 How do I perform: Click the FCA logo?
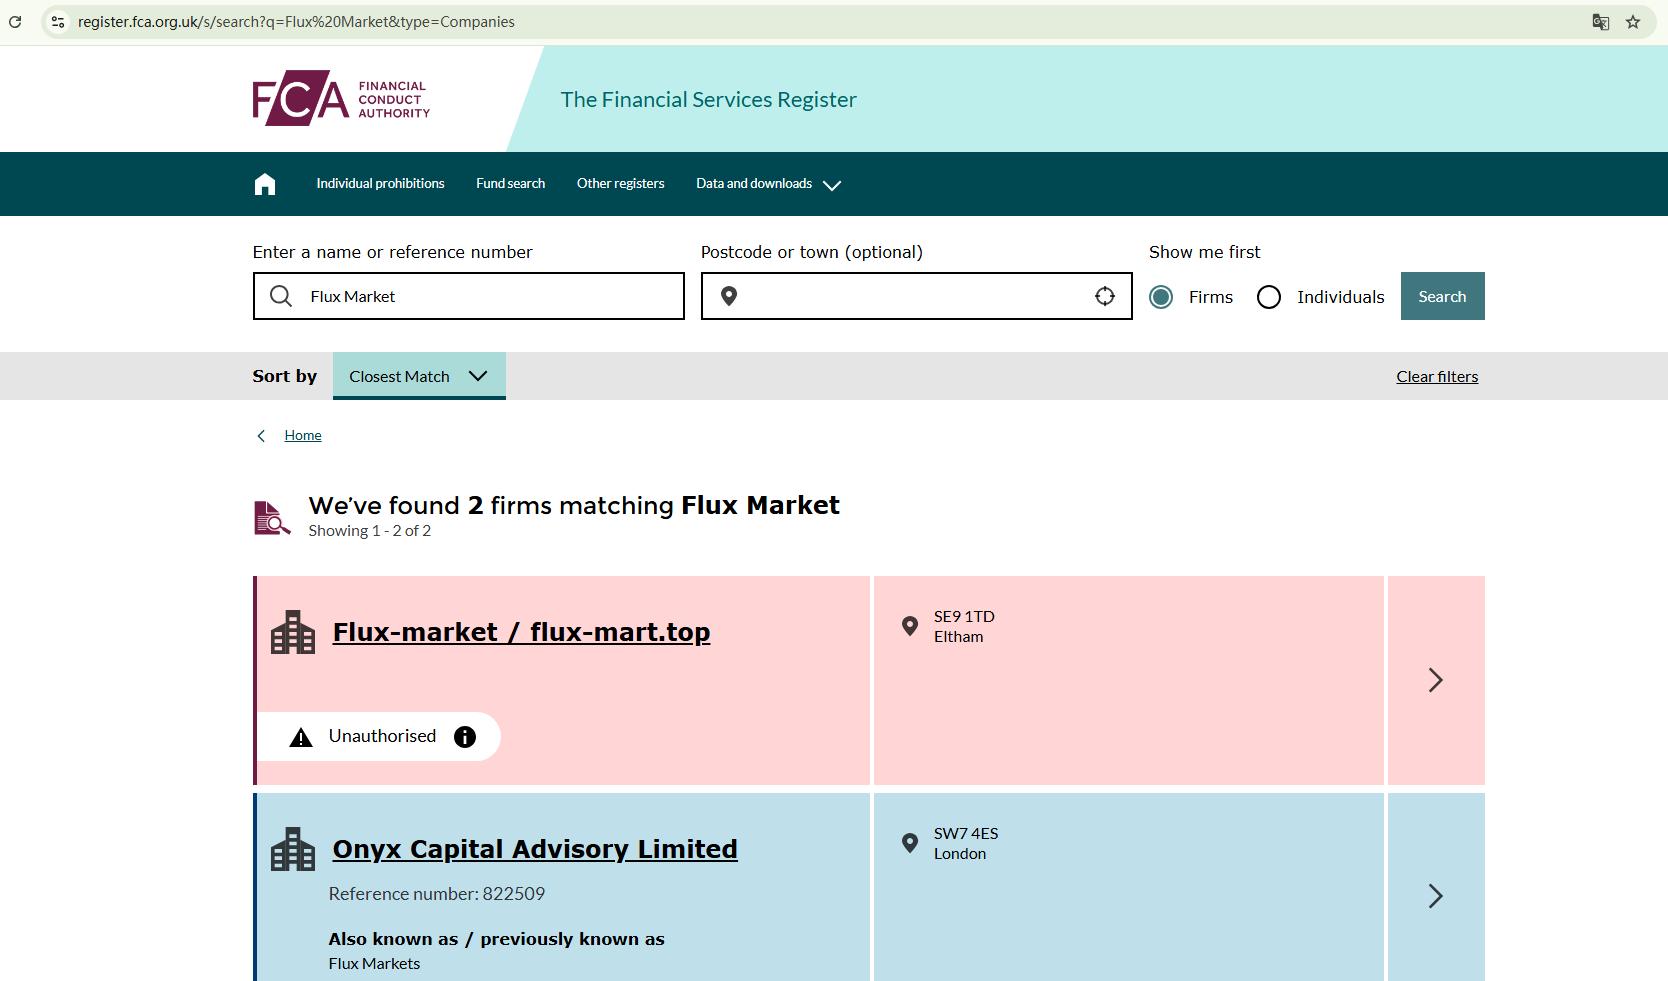click(341, 98)
